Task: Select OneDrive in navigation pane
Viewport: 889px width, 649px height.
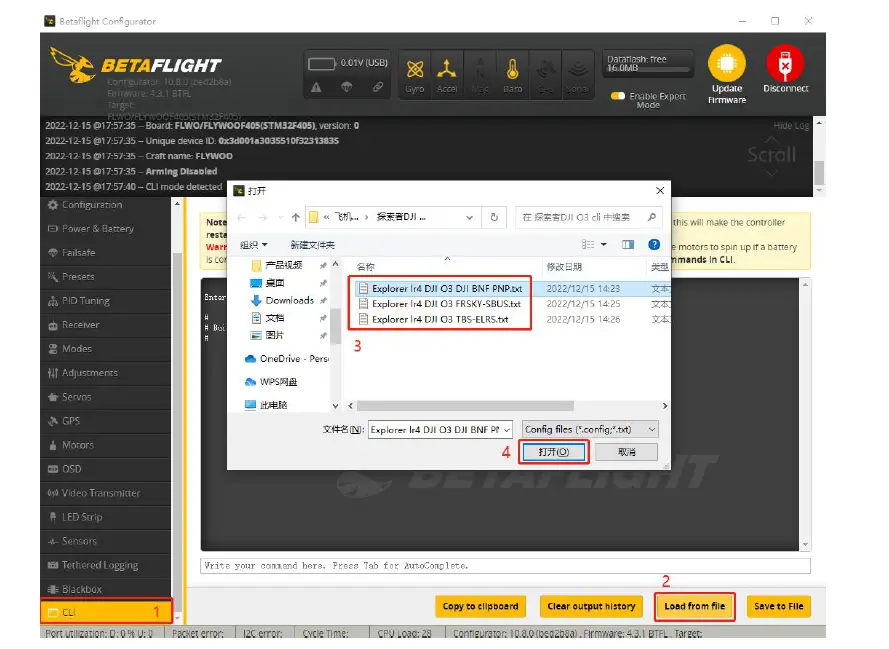Action: point(286,359)
